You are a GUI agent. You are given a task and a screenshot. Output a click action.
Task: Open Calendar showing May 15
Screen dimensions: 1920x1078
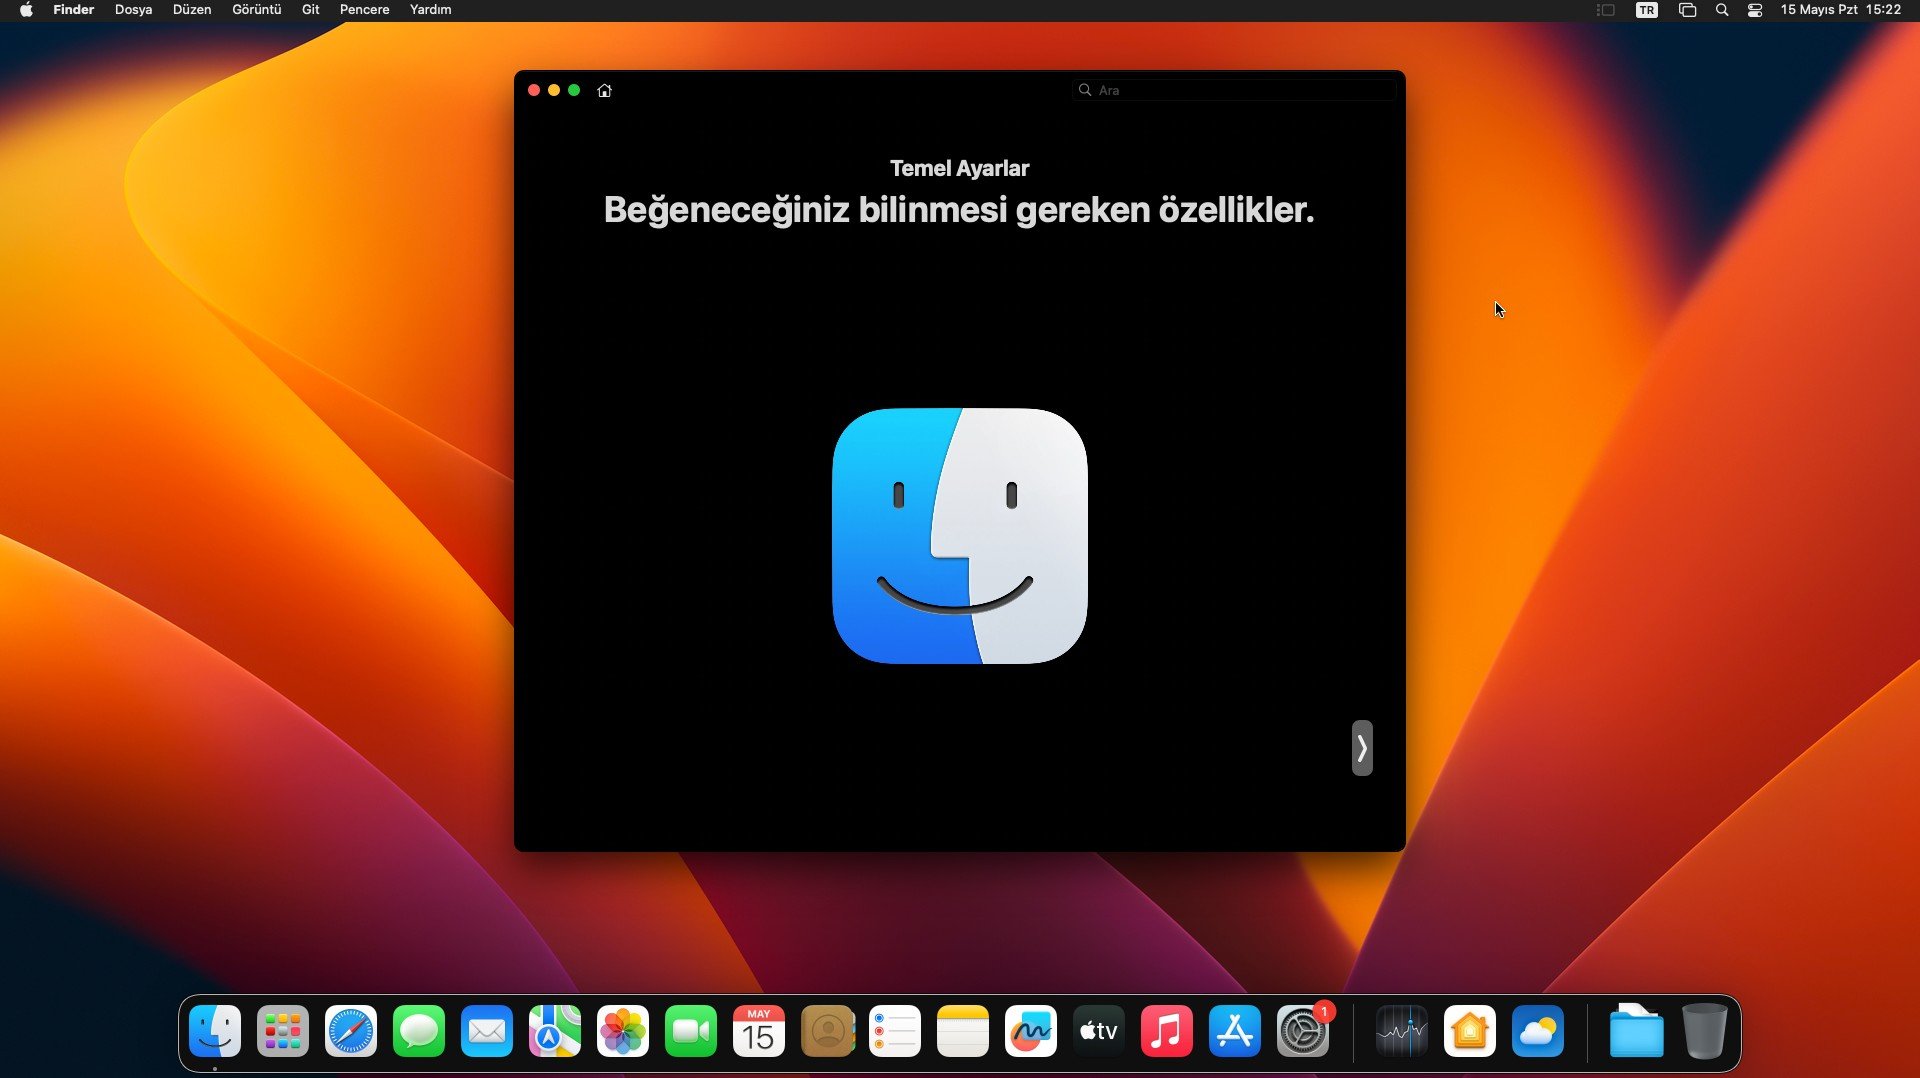[x=759, y=1031]
